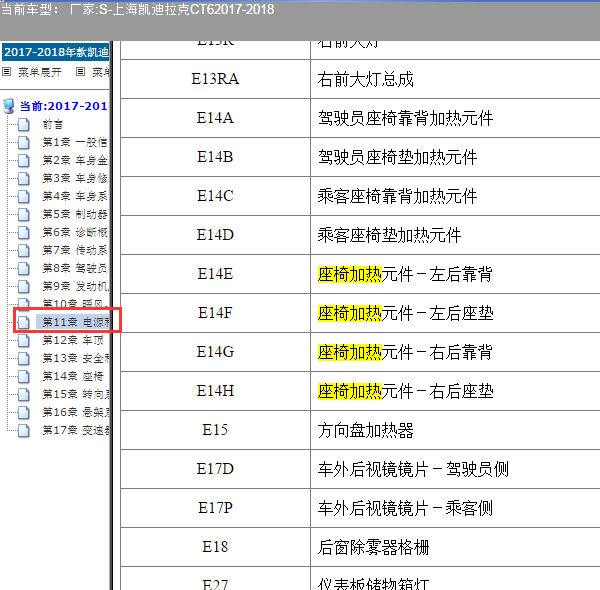Click 方向盘加热器 description text
This screenshot has width=600, height=590.
365,430
